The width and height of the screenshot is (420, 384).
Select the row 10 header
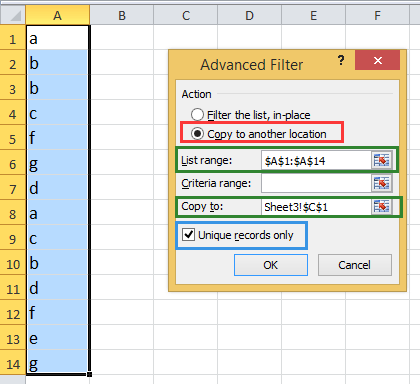click(x=13, y=263)
